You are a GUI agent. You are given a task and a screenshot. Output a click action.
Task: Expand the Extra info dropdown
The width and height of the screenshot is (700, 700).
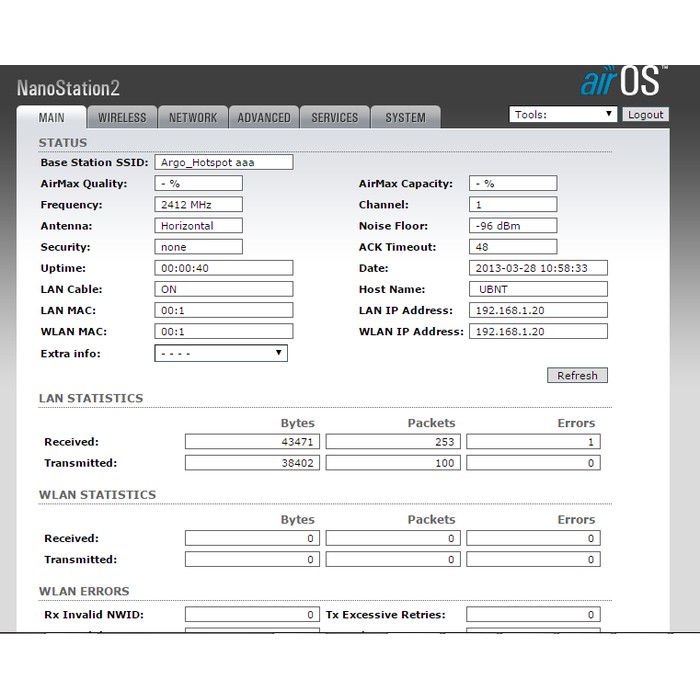tap(221, 353)
